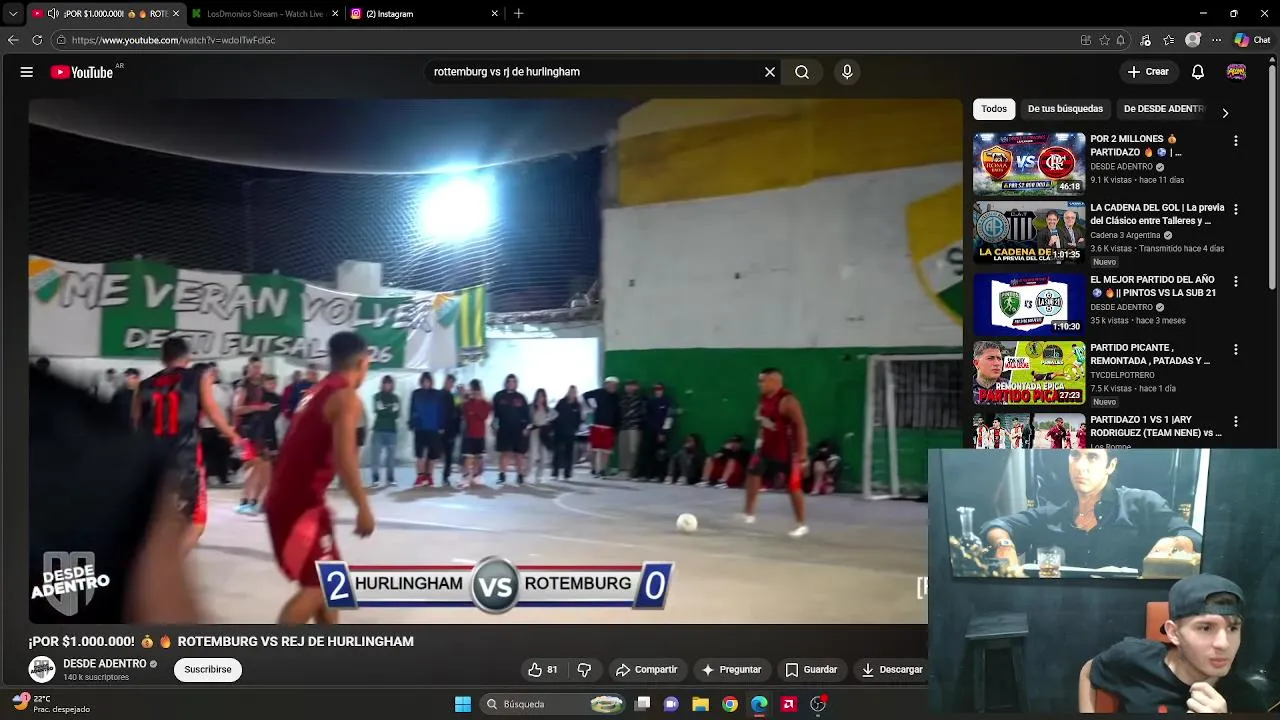The height and width of the screenshot is (720, 1280).
Task: Select the De tus búsquedas chip
Action: coord(1065,109)
